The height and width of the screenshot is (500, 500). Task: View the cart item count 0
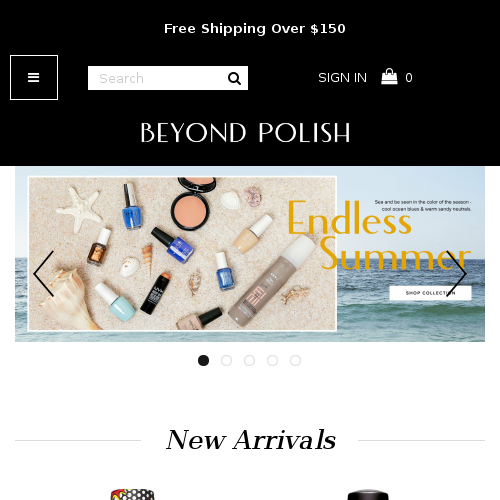(409, 78)
